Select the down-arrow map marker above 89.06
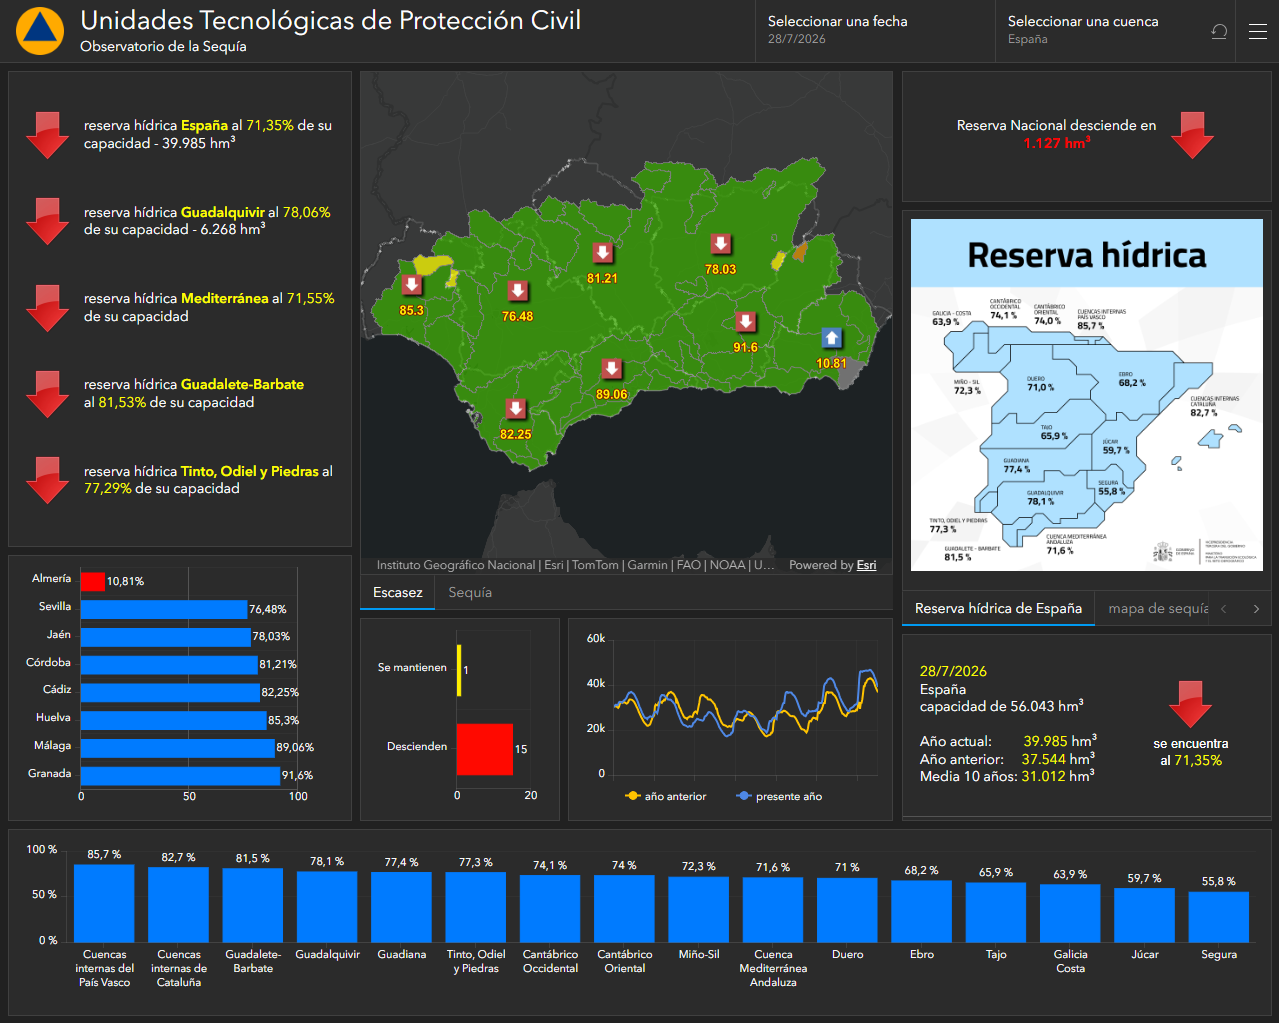 coord(612,369)
